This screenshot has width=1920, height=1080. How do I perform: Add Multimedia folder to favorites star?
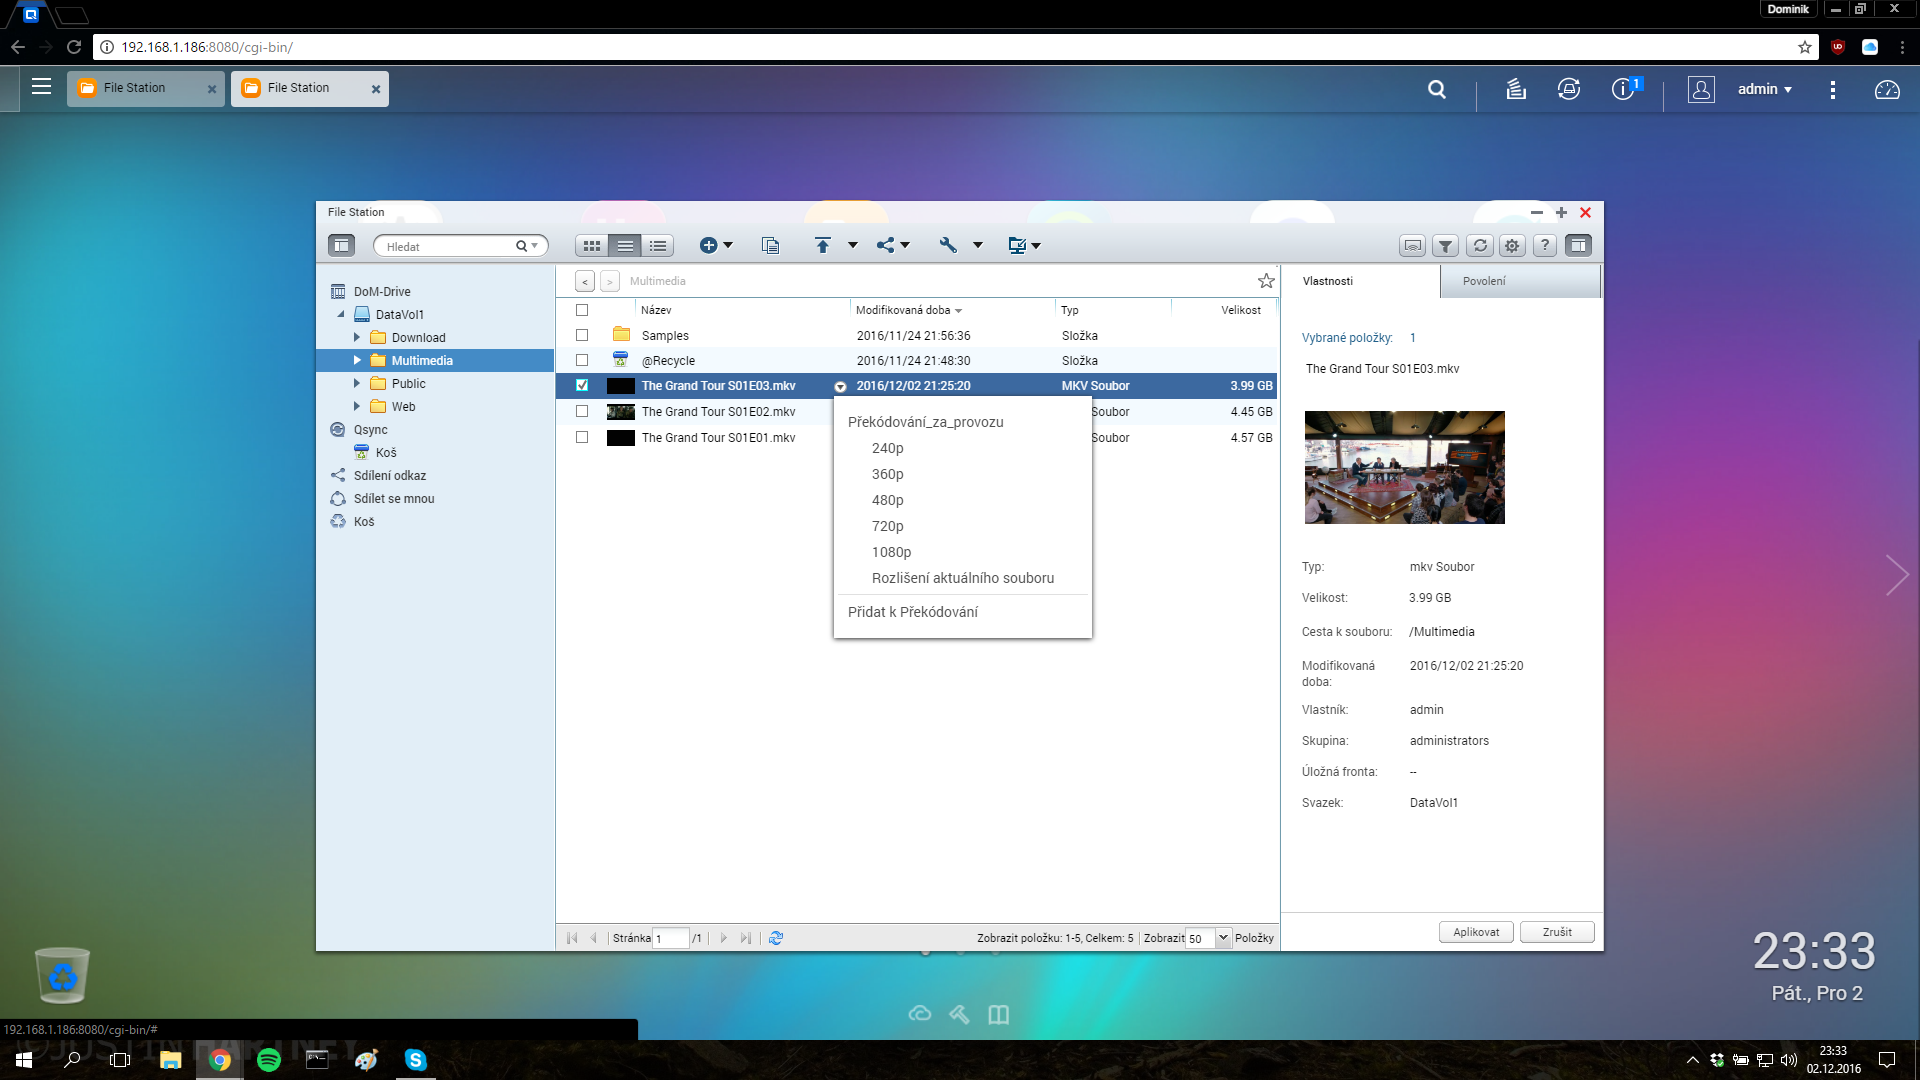(x=1265, y=281)
